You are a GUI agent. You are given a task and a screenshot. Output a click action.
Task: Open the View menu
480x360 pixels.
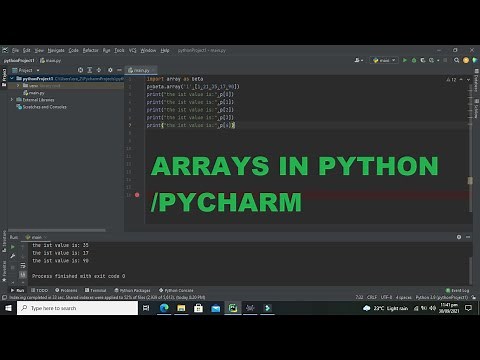pyautogui.click(x=39, y=50)
